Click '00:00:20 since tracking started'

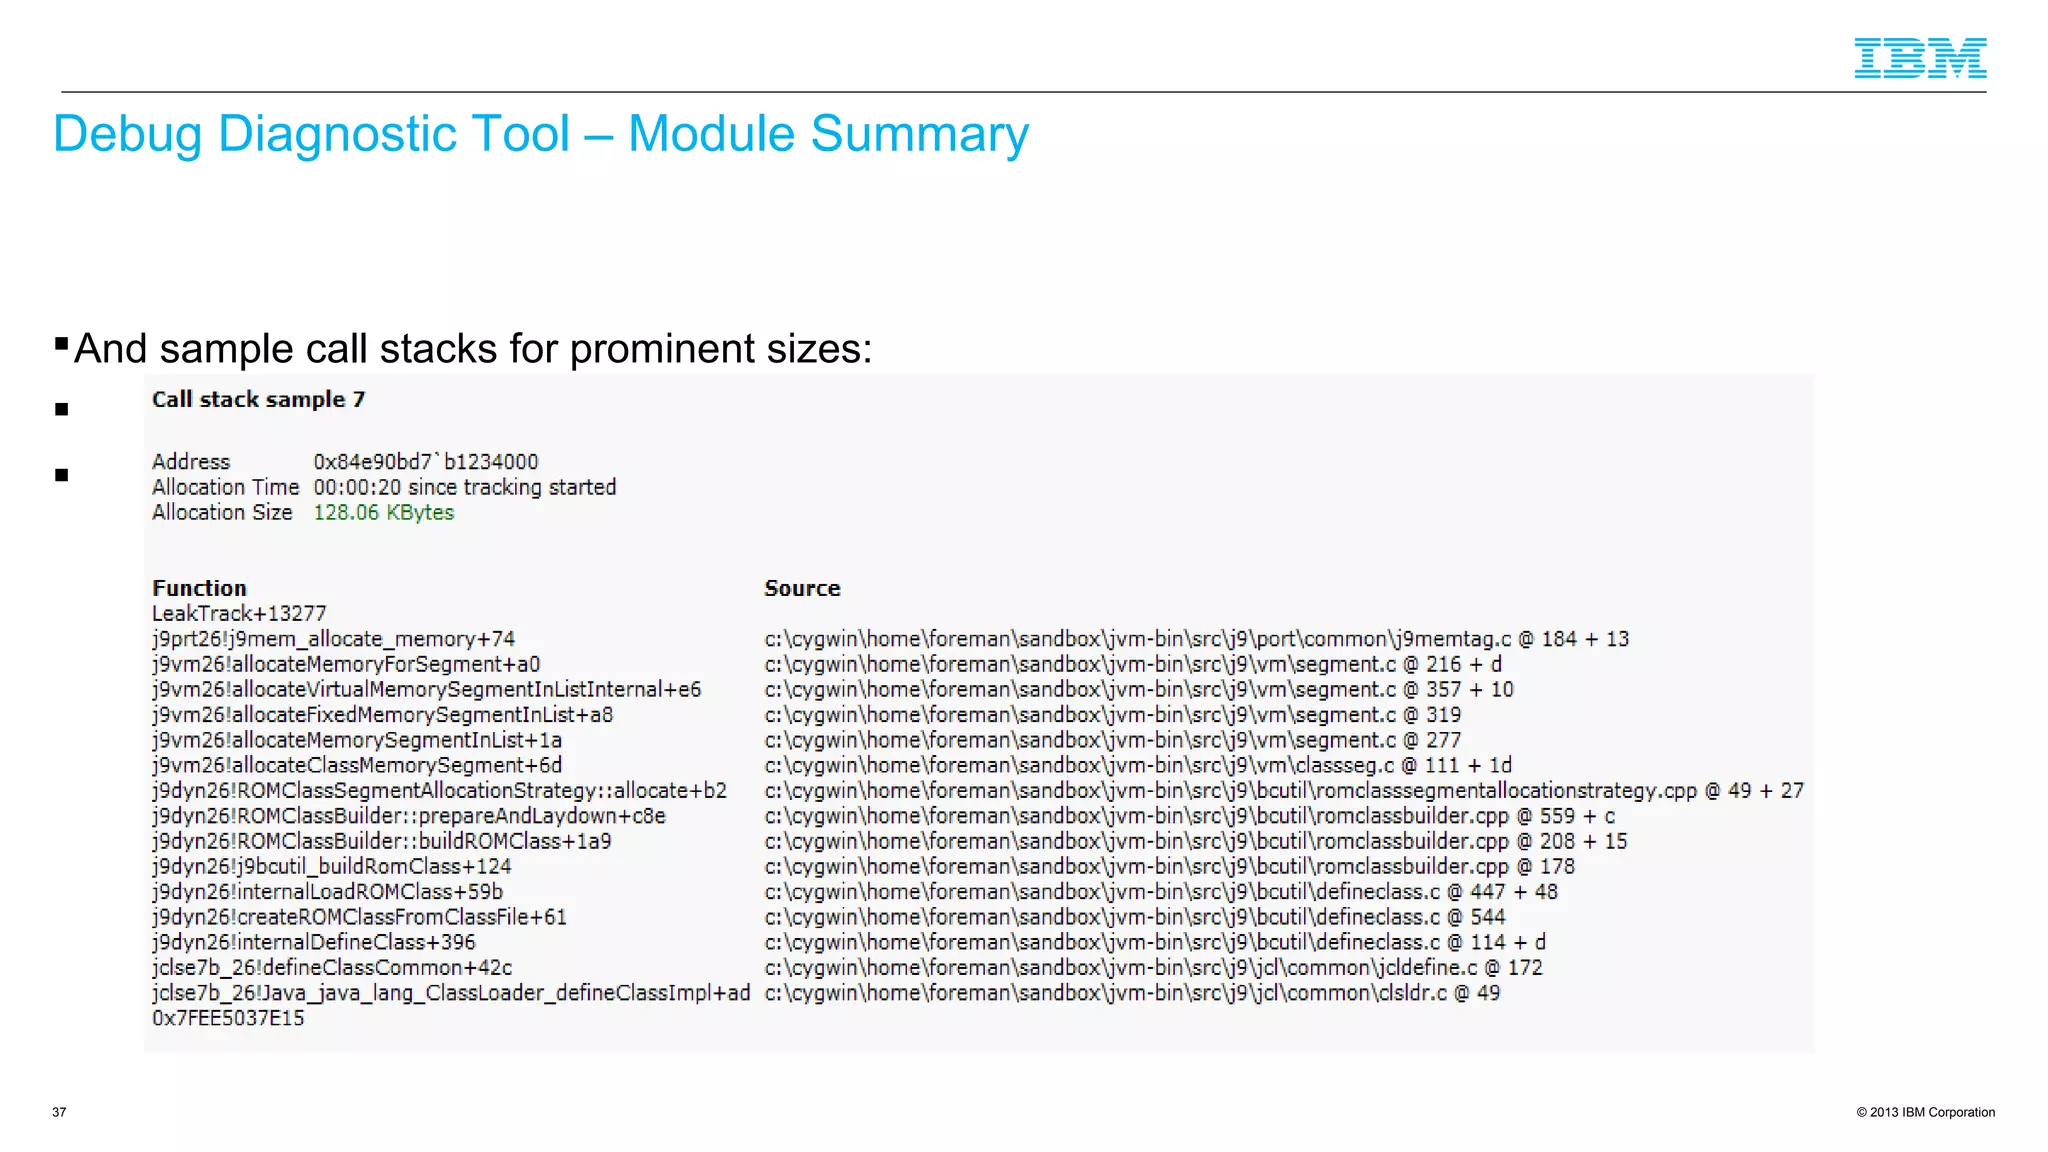(x=465, y=487)
